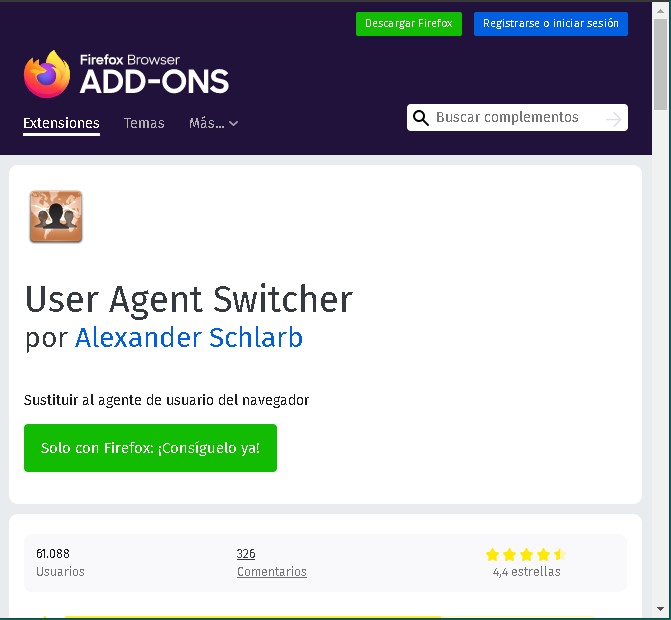Click the Usuarios label
Image resolution: width=671 pixels, height=620 pixels.
tap(60, 572)
